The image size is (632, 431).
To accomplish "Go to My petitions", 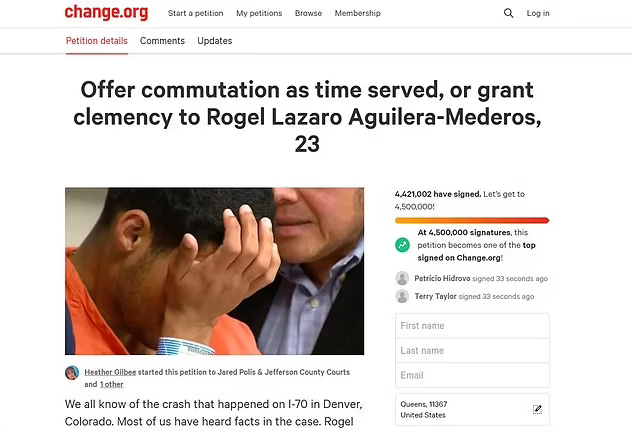I will point(259,13).
